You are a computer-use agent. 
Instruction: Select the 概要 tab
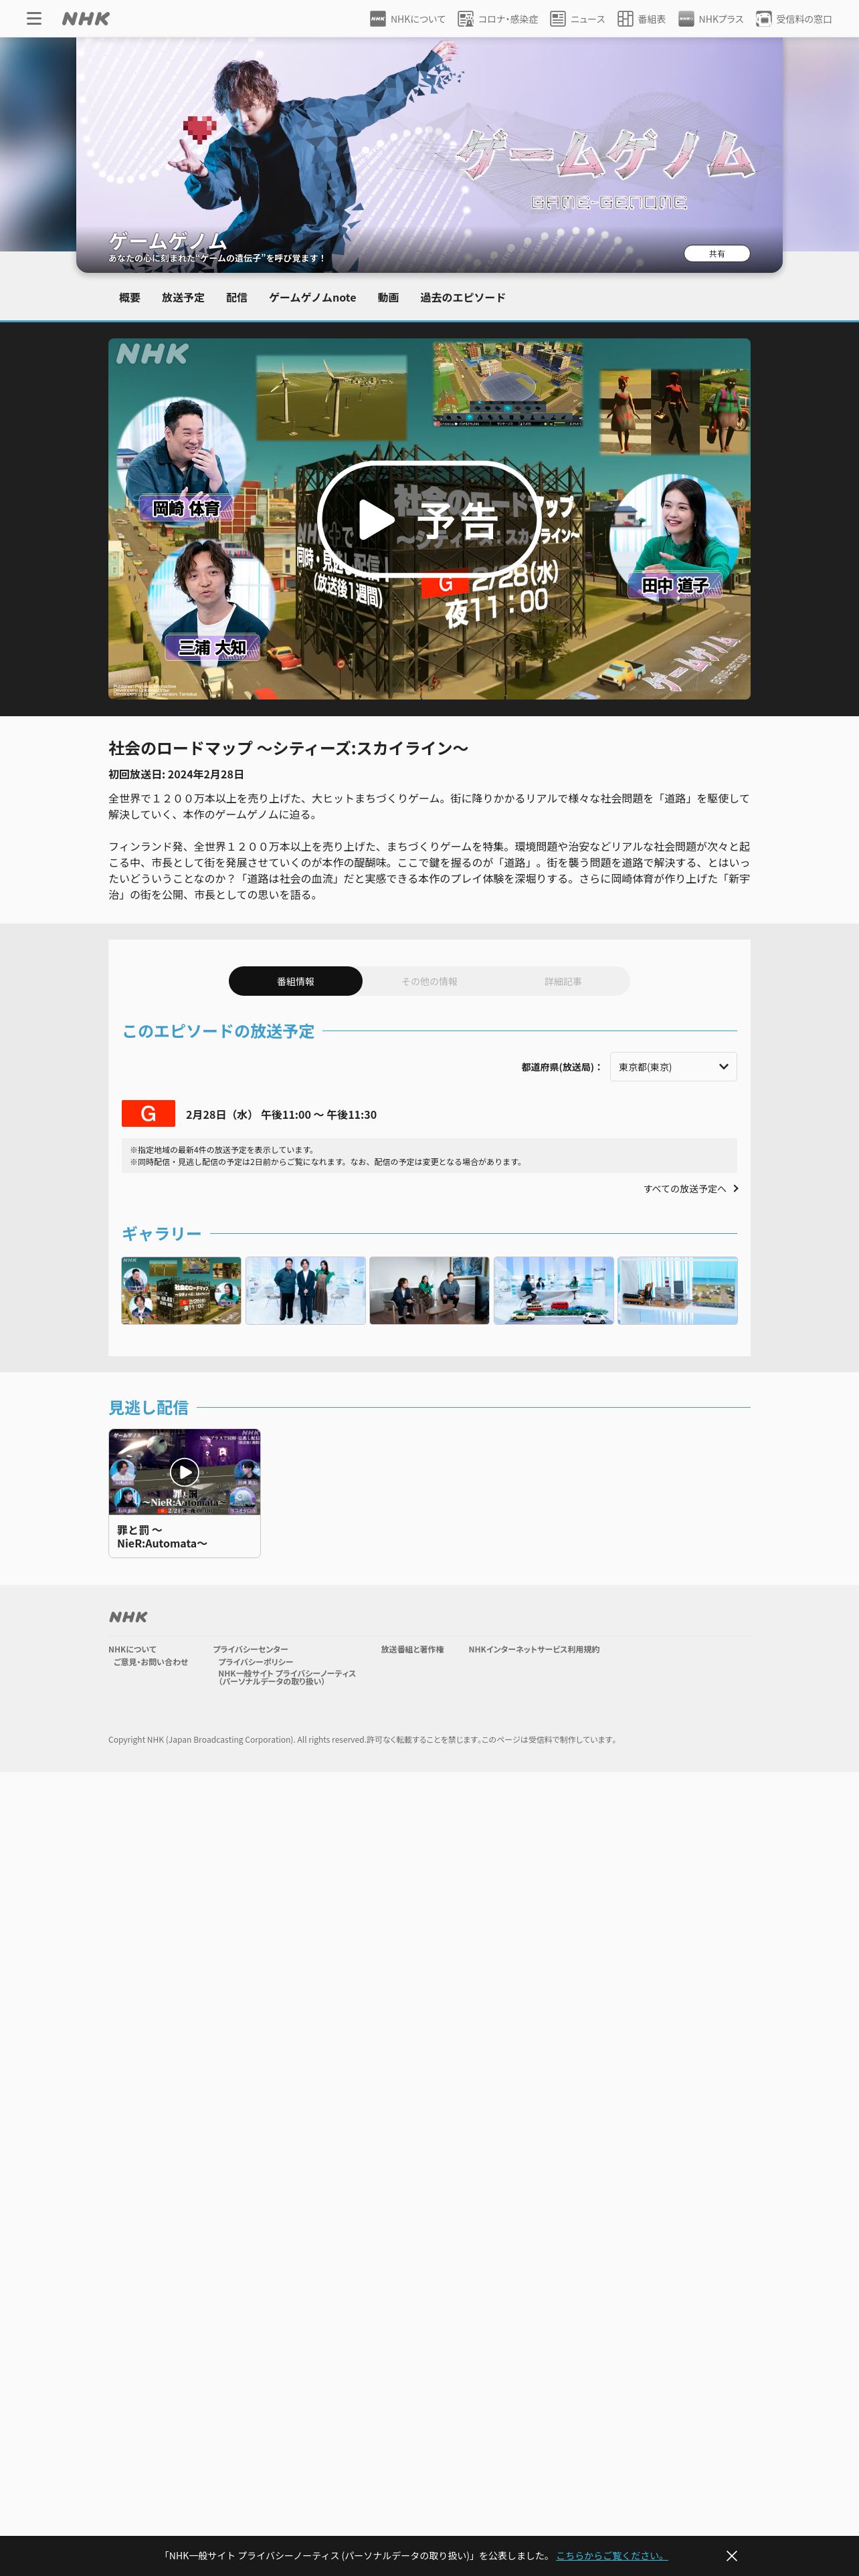tap(130, 297)
